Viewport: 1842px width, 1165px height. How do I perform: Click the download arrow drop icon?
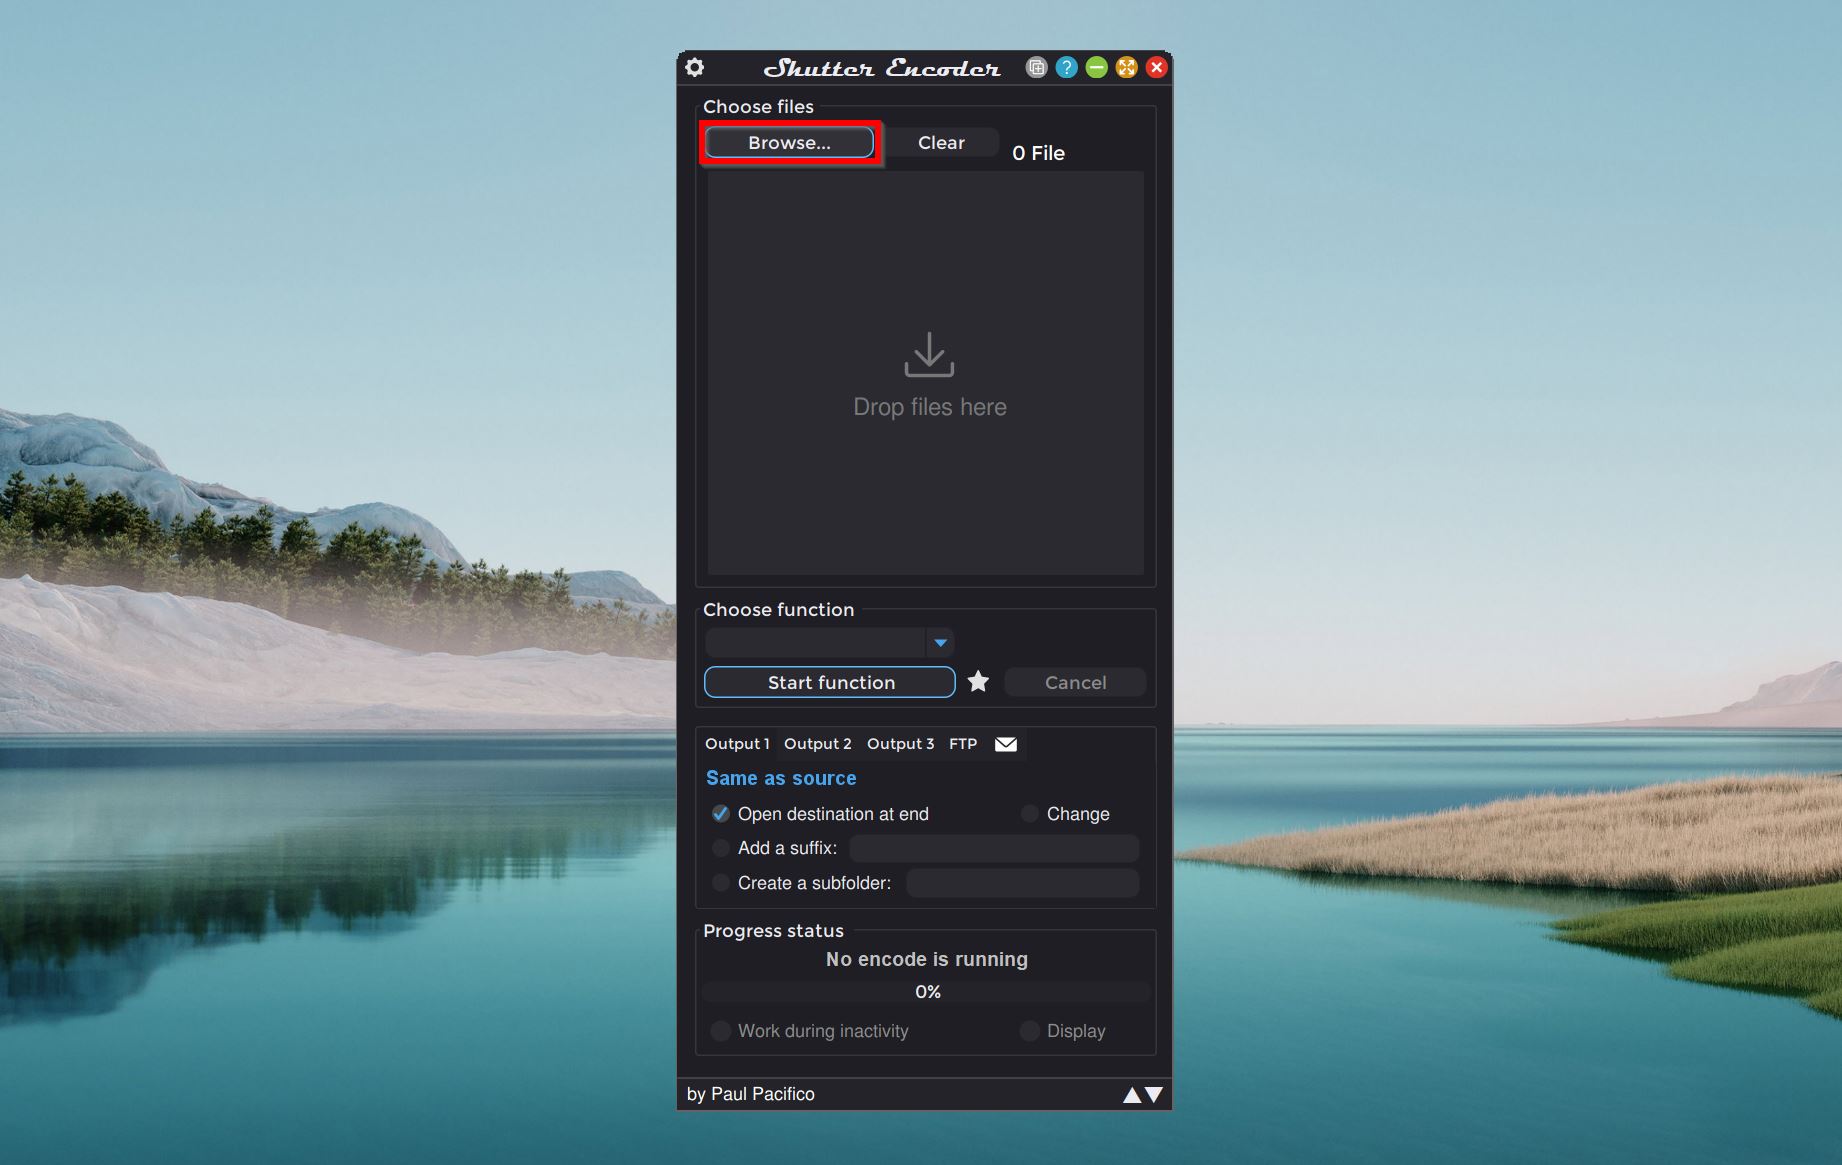tap(929, 355)
